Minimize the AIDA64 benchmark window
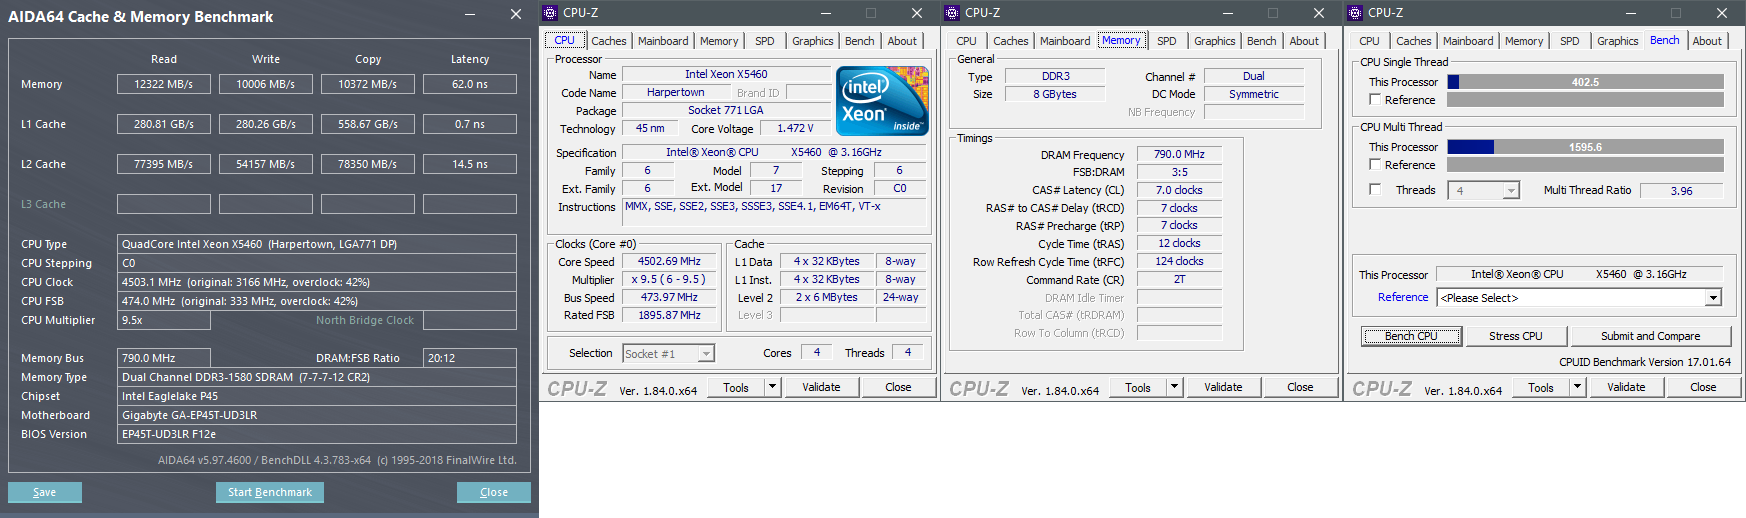 click(x=471, y=15)
